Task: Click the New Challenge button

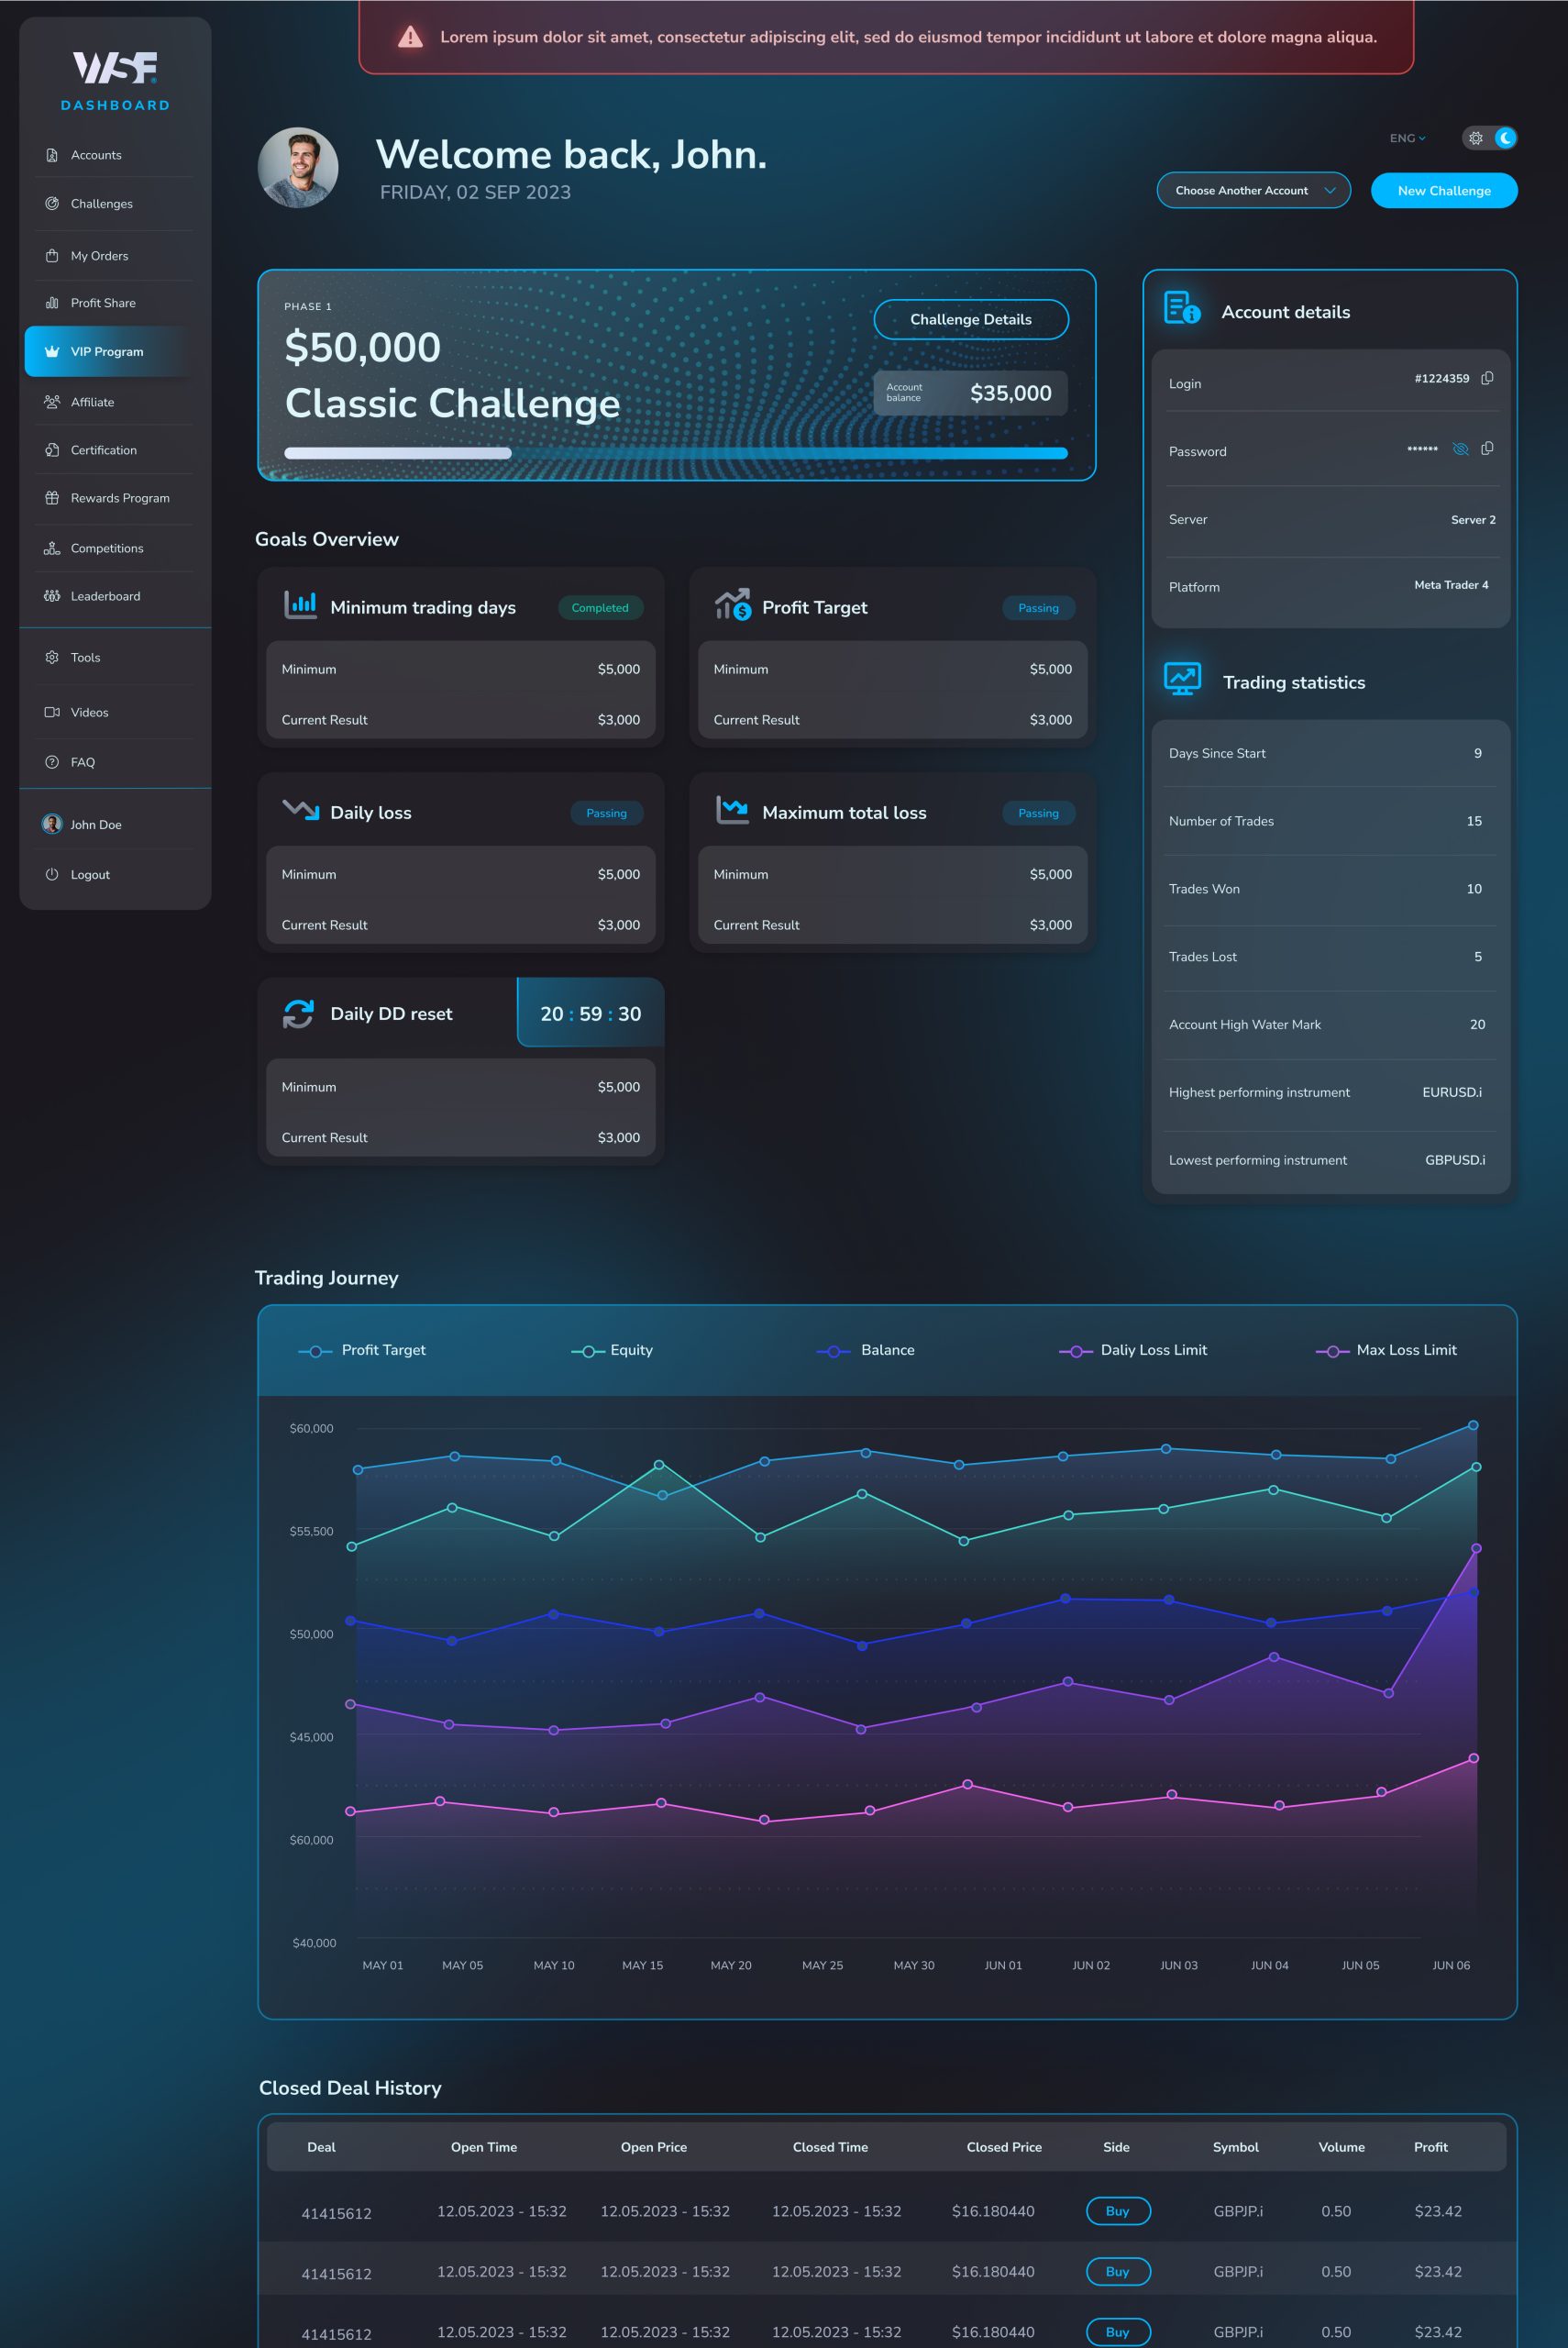Action: coord(1444,190)
